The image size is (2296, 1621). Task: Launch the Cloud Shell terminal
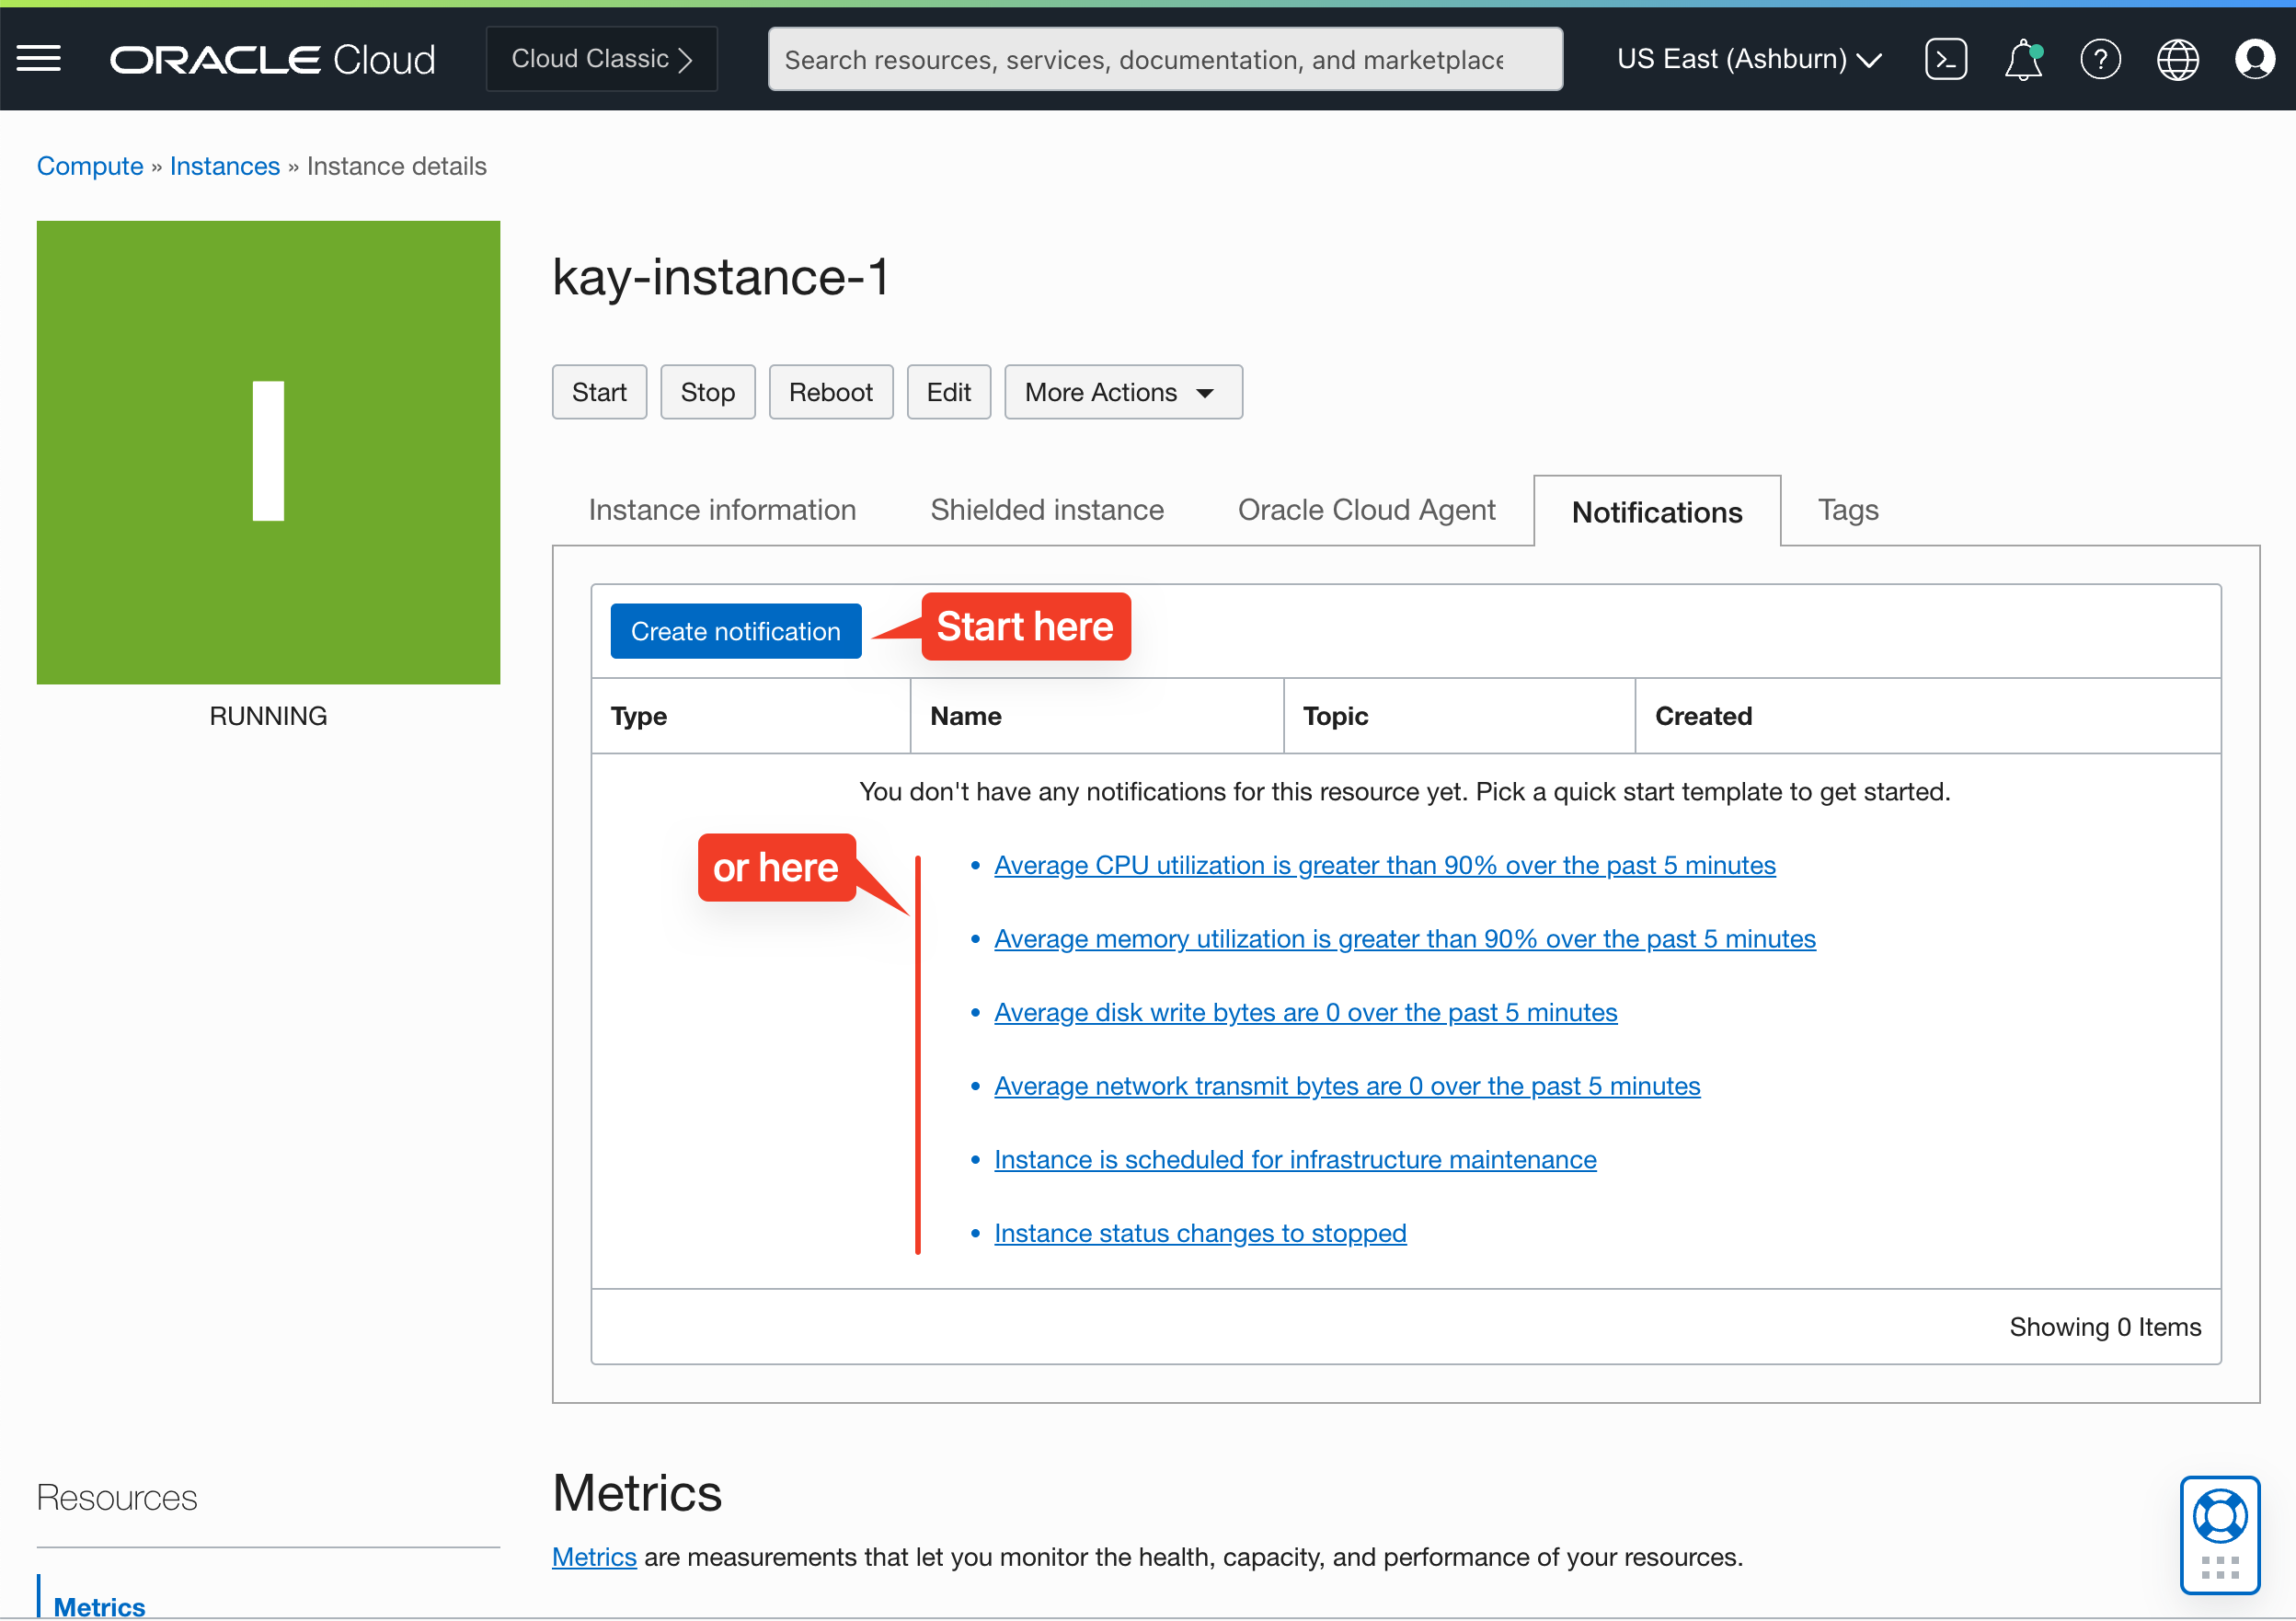pyautogui.click(x=1946, y=58)
